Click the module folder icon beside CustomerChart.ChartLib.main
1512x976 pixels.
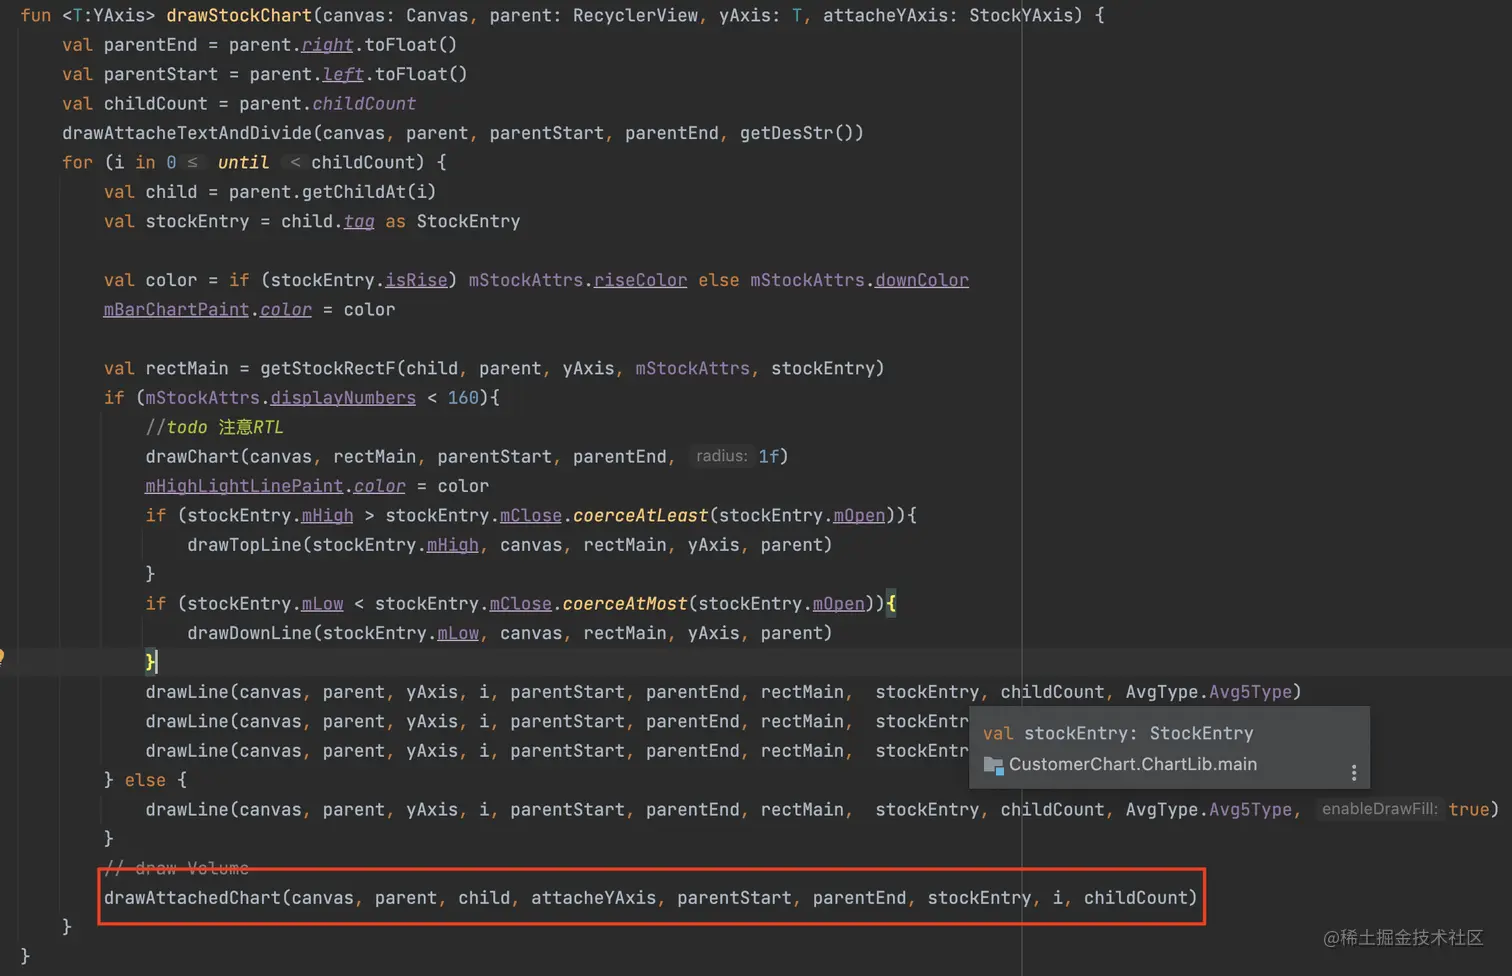click(993, 765)
